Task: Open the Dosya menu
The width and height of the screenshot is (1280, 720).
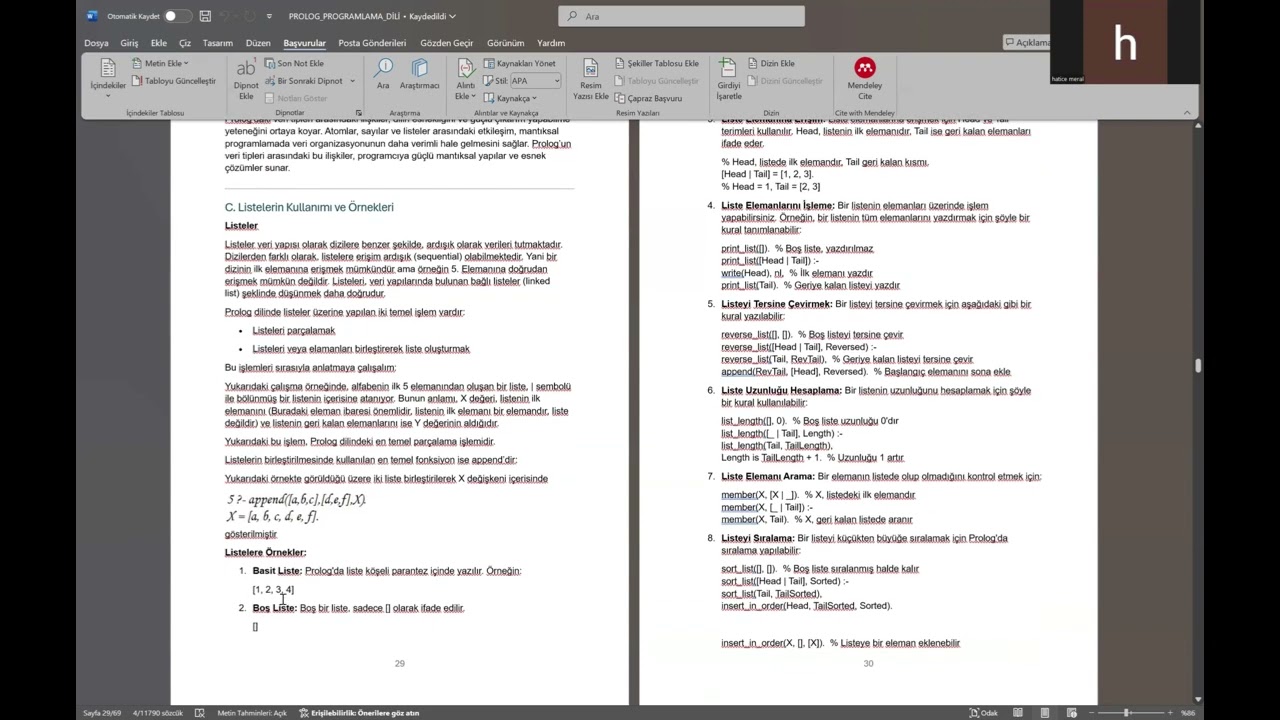Action: 96,43
